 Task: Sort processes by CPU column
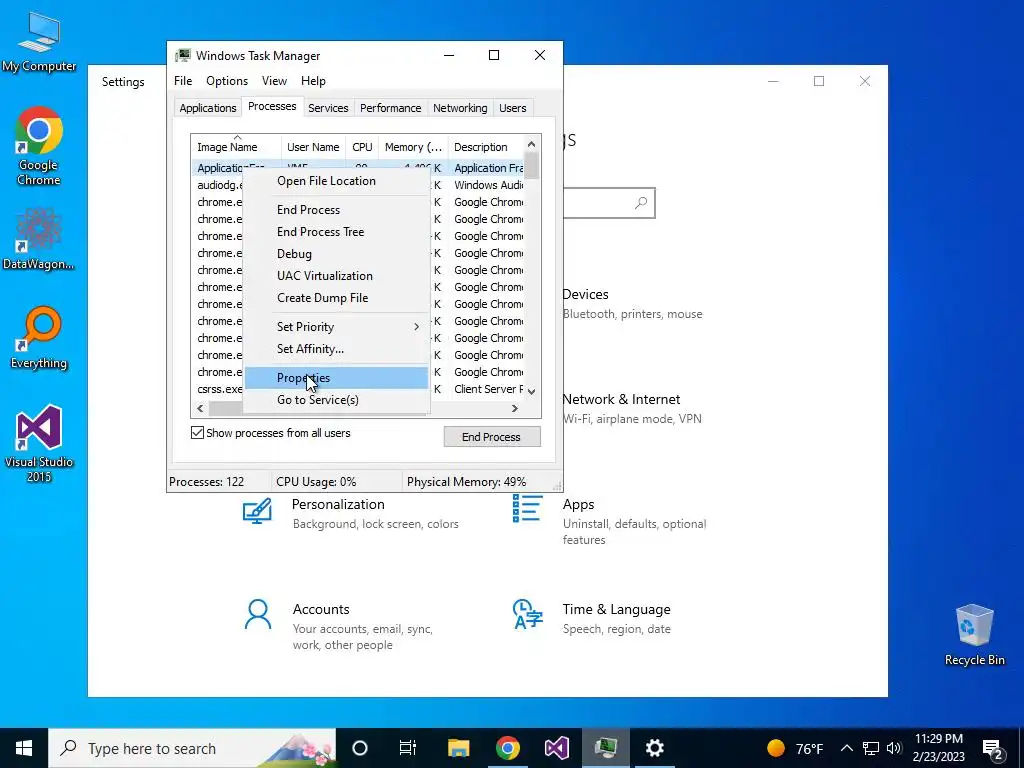point(362,147)
